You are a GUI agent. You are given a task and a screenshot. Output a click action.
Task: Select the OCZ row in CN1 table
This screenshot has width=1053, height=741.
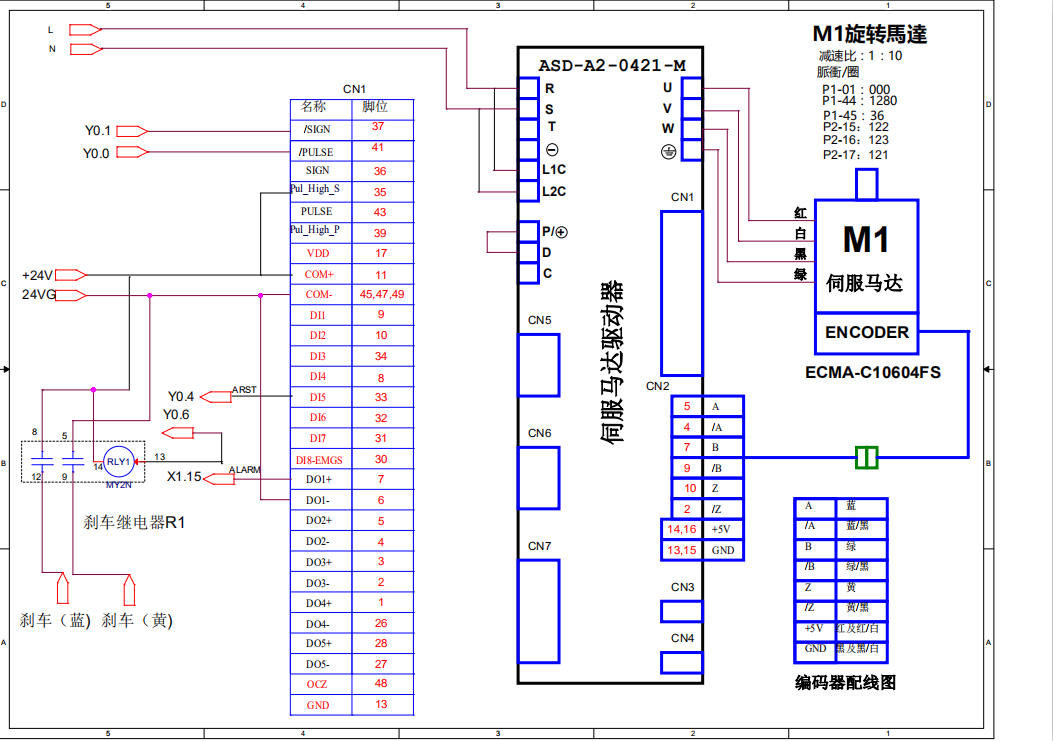coord(317,684)
